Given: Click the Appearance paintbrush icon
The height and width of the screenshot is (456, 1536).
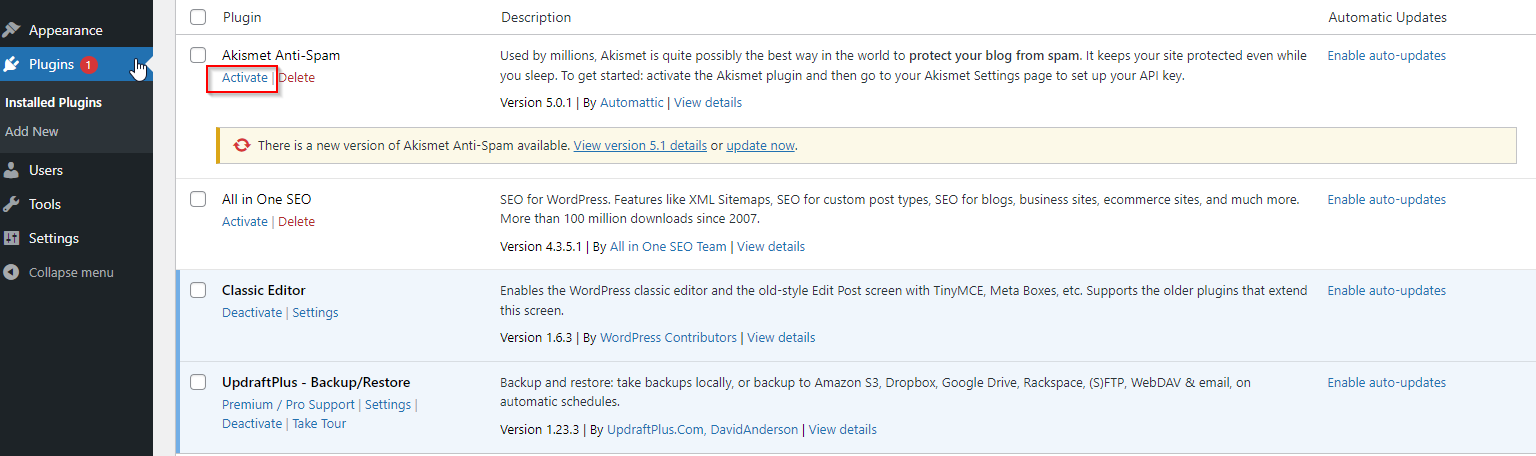Looking at the screenshot, I should pos(12,30).
